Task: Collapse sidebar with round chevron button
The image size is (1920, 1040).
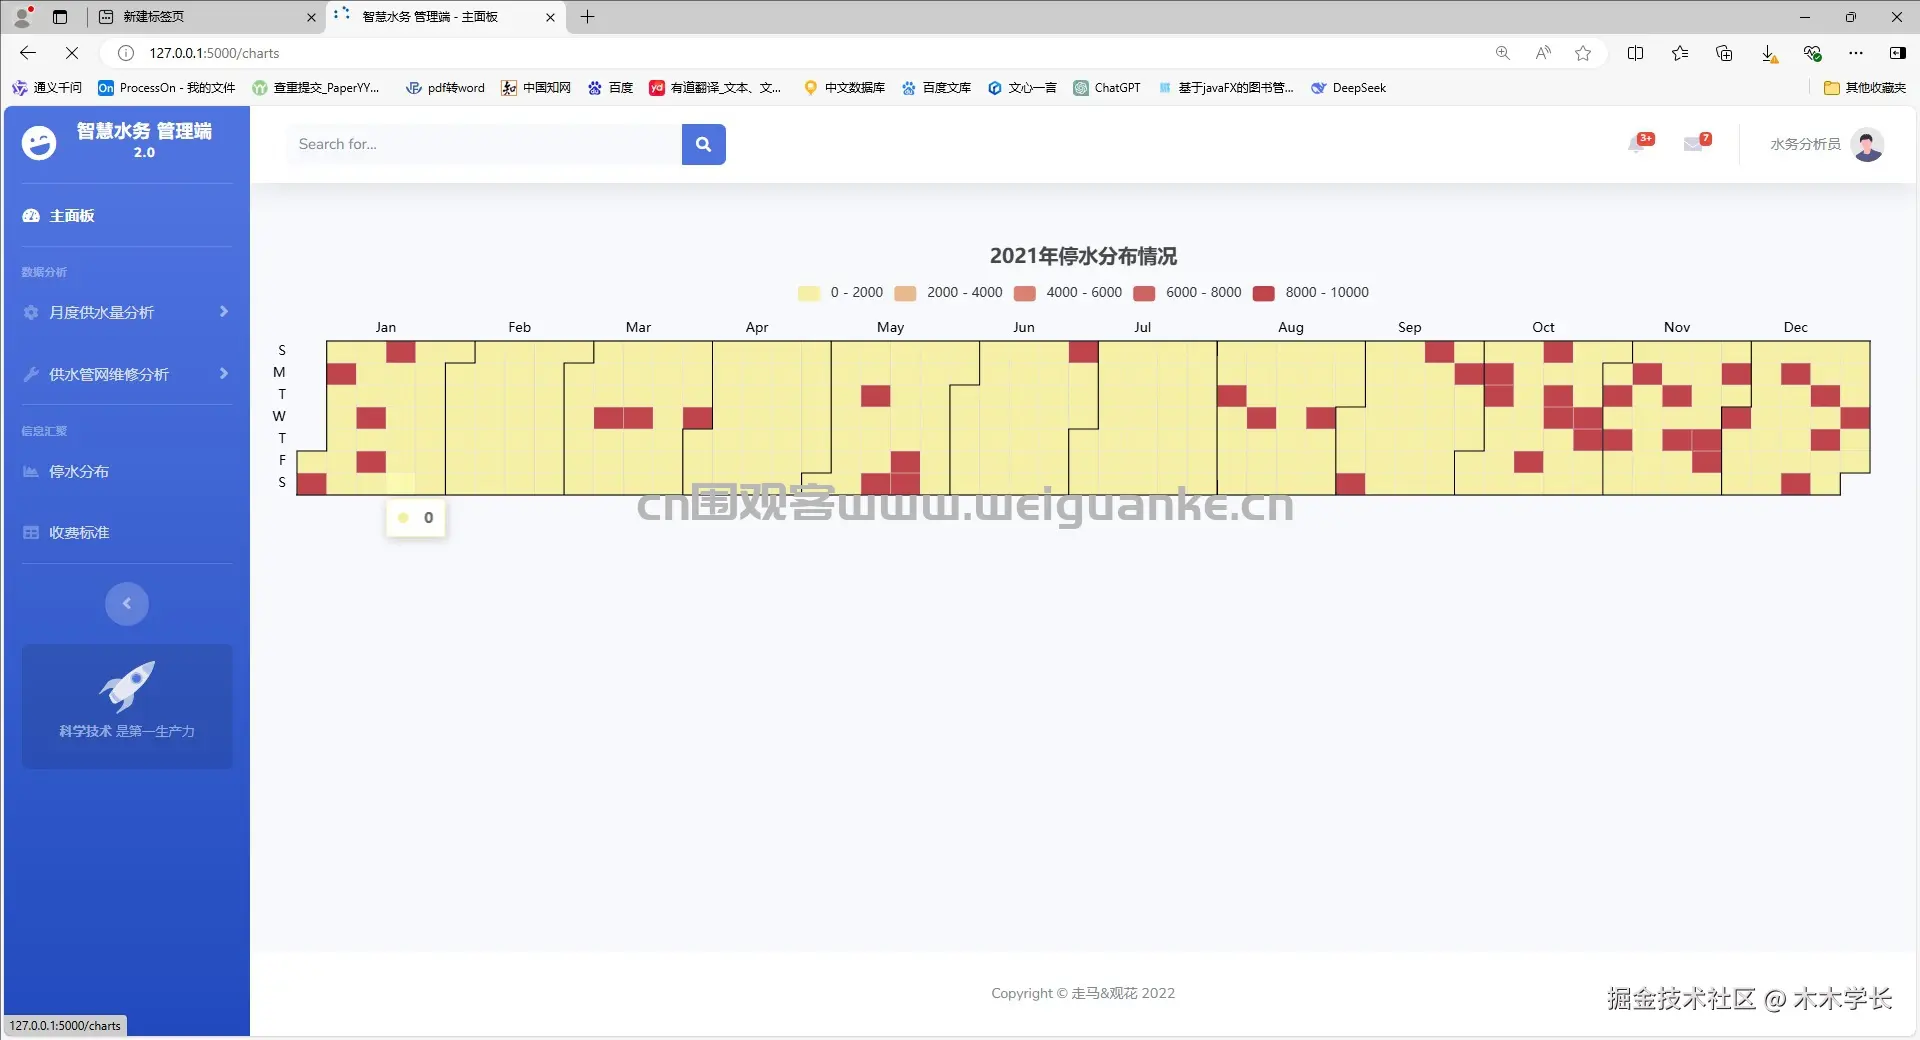Action: coord(127,603)
